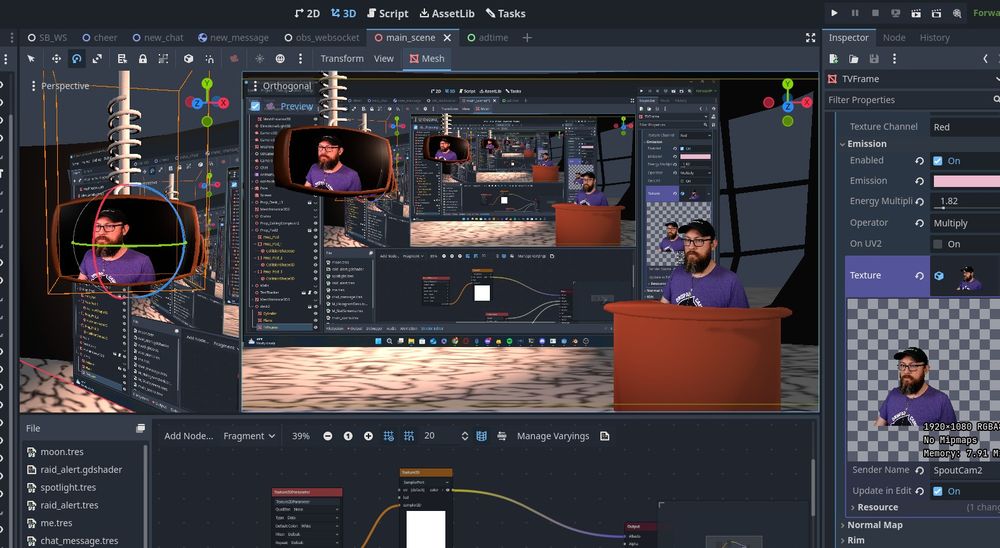Show generated shader code icon
Screen dimensions: 1000x548
point(605,436)
